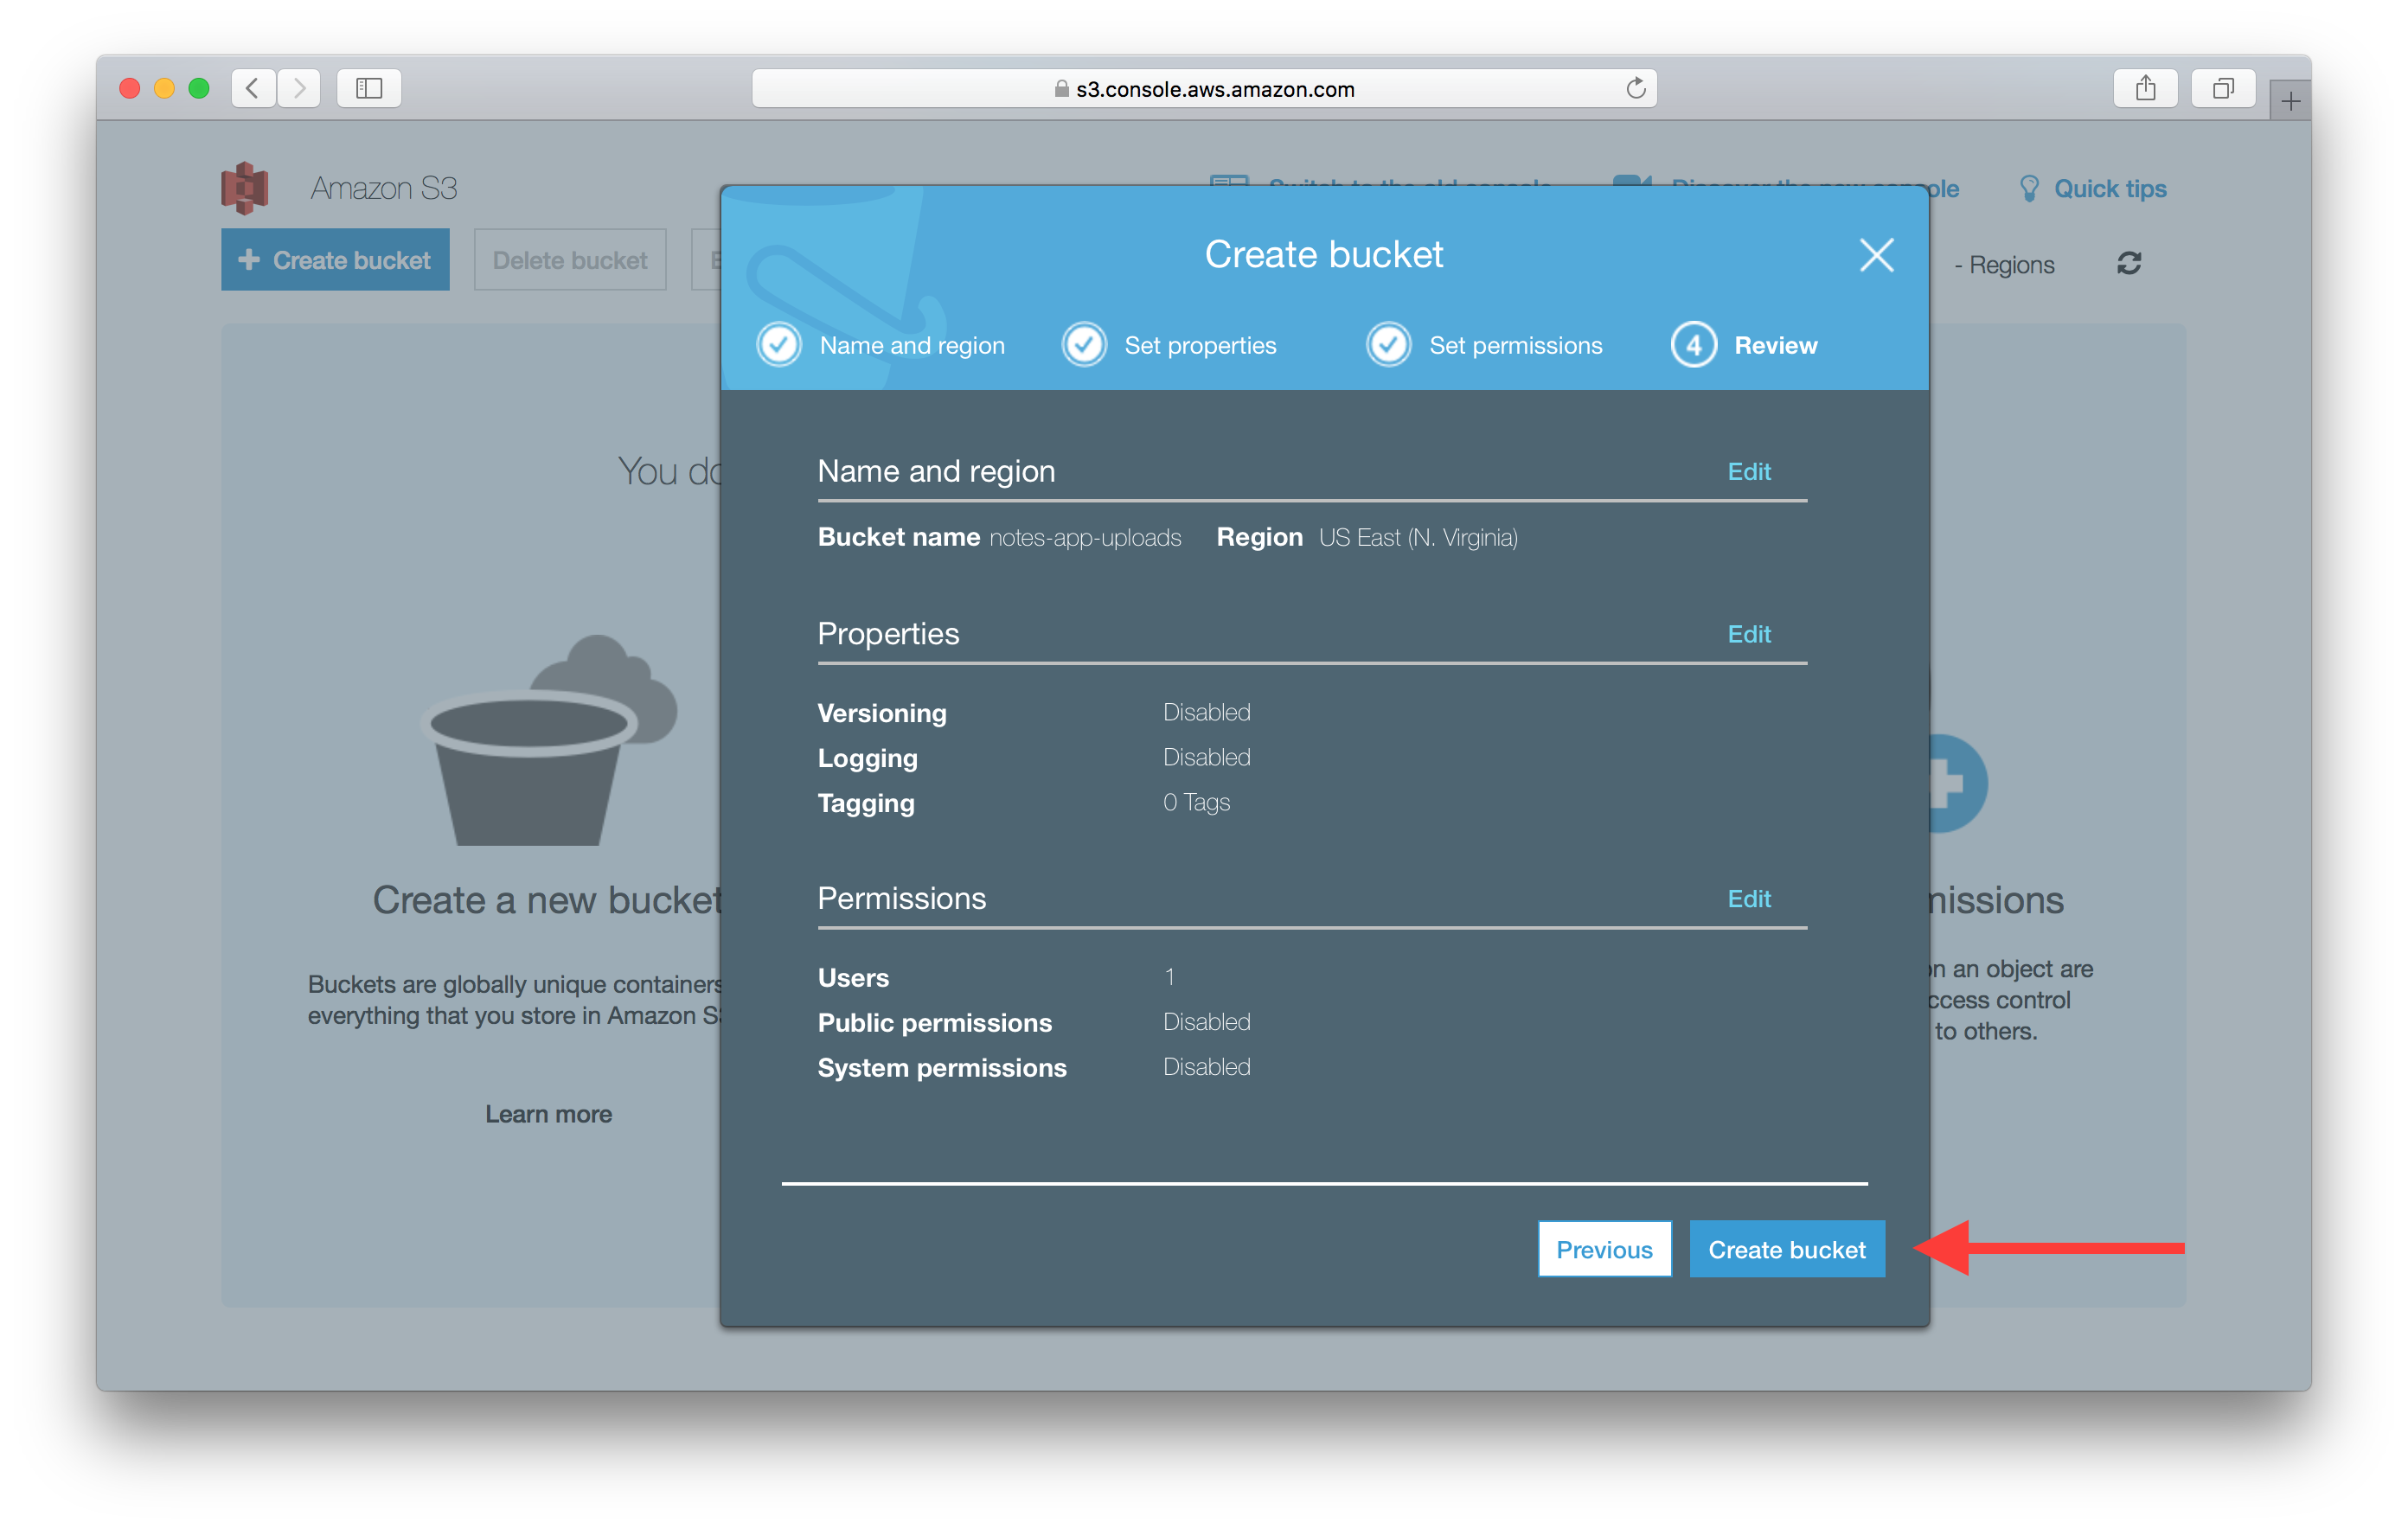The width and height of the screenshot is (2408, 1529).
Task: Close the Create bucket dialog
Action: 1876,255
